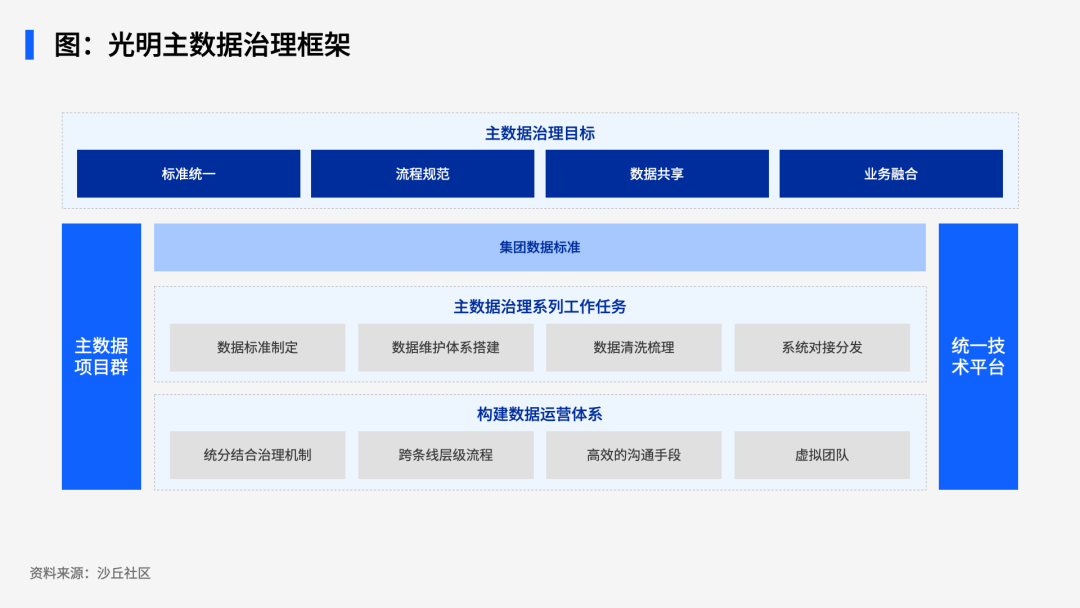
Task: Select the 数据维护体系搭建 task box
Action: click(x=445, y=348)
